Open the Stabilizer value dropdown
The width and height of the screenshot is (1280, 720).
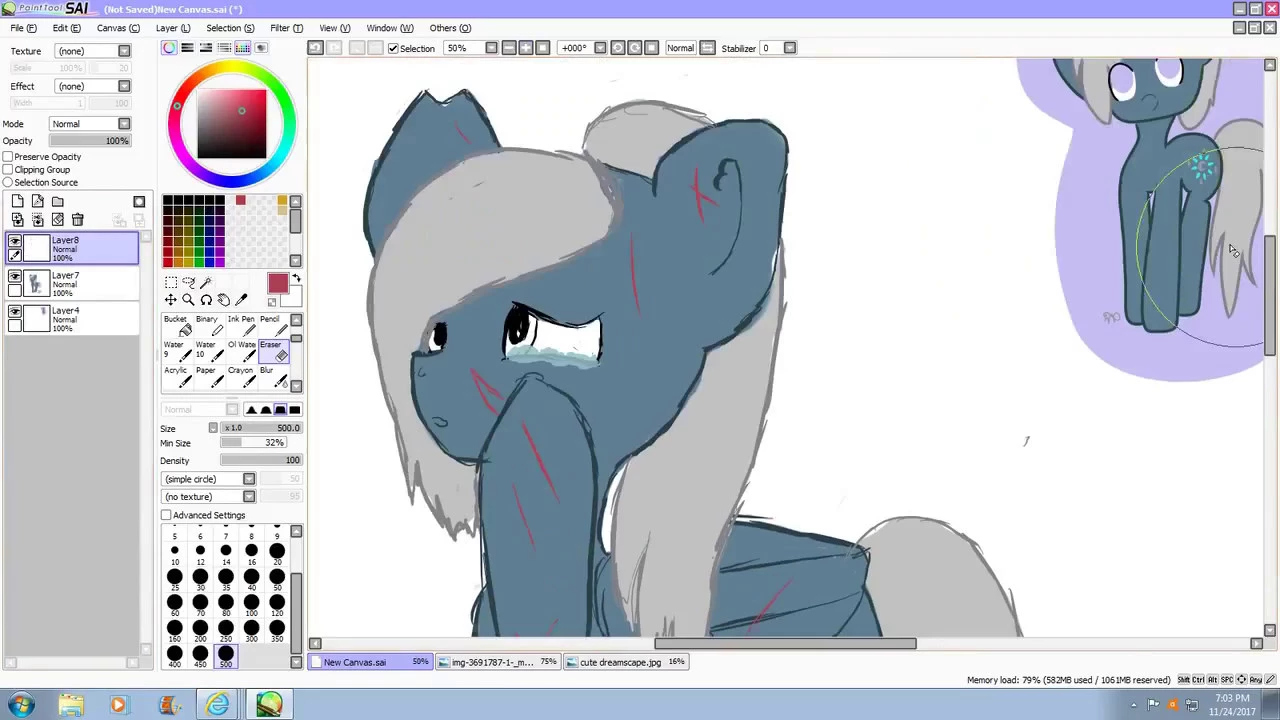[x=790, y=48]
